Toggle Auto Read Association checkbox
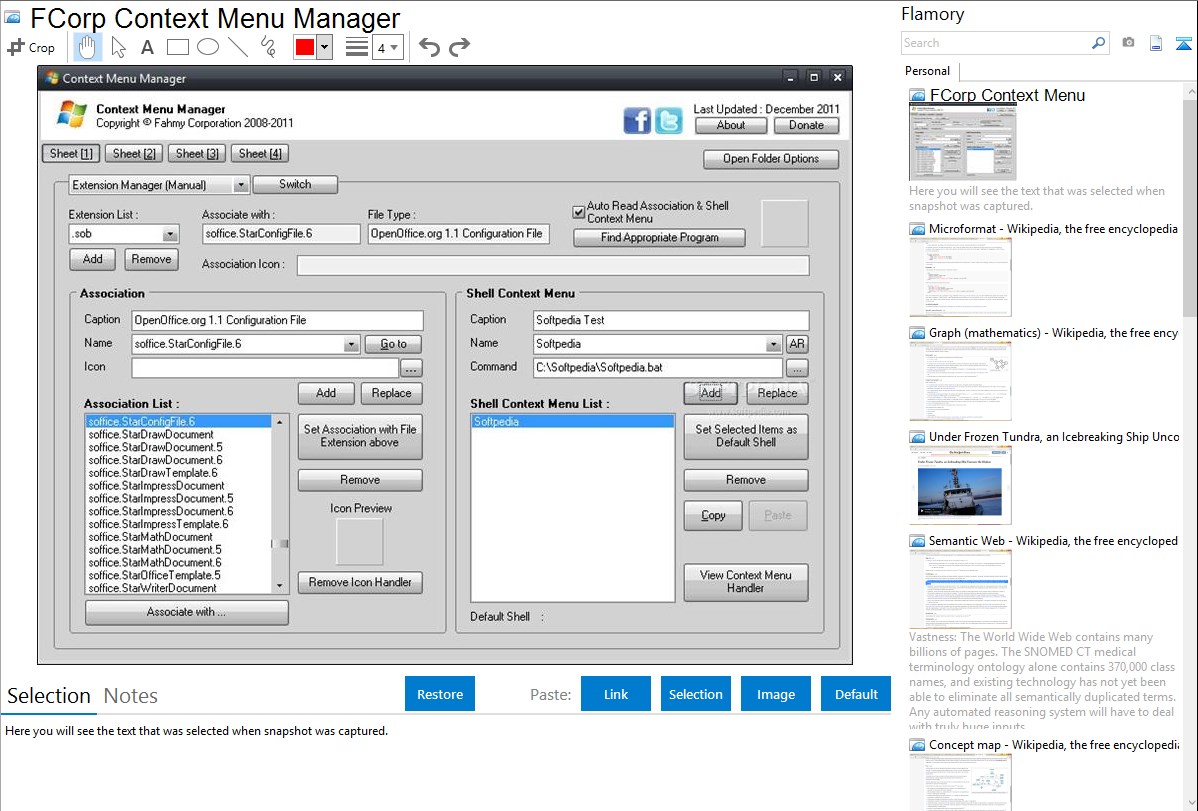This screenshot has height=811, width=1198. click(x=578, y=212)
